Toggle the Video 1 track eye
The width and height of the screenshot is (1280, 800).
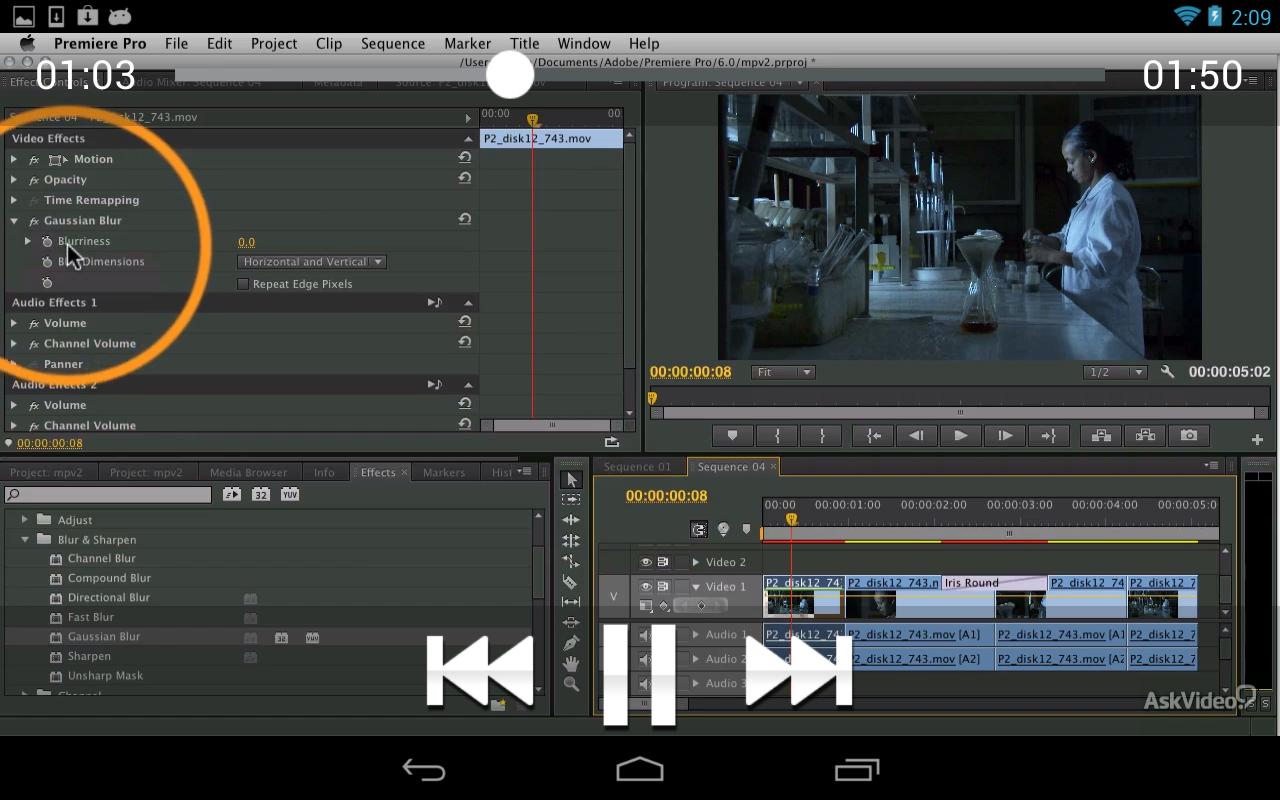tap(646, 587)
